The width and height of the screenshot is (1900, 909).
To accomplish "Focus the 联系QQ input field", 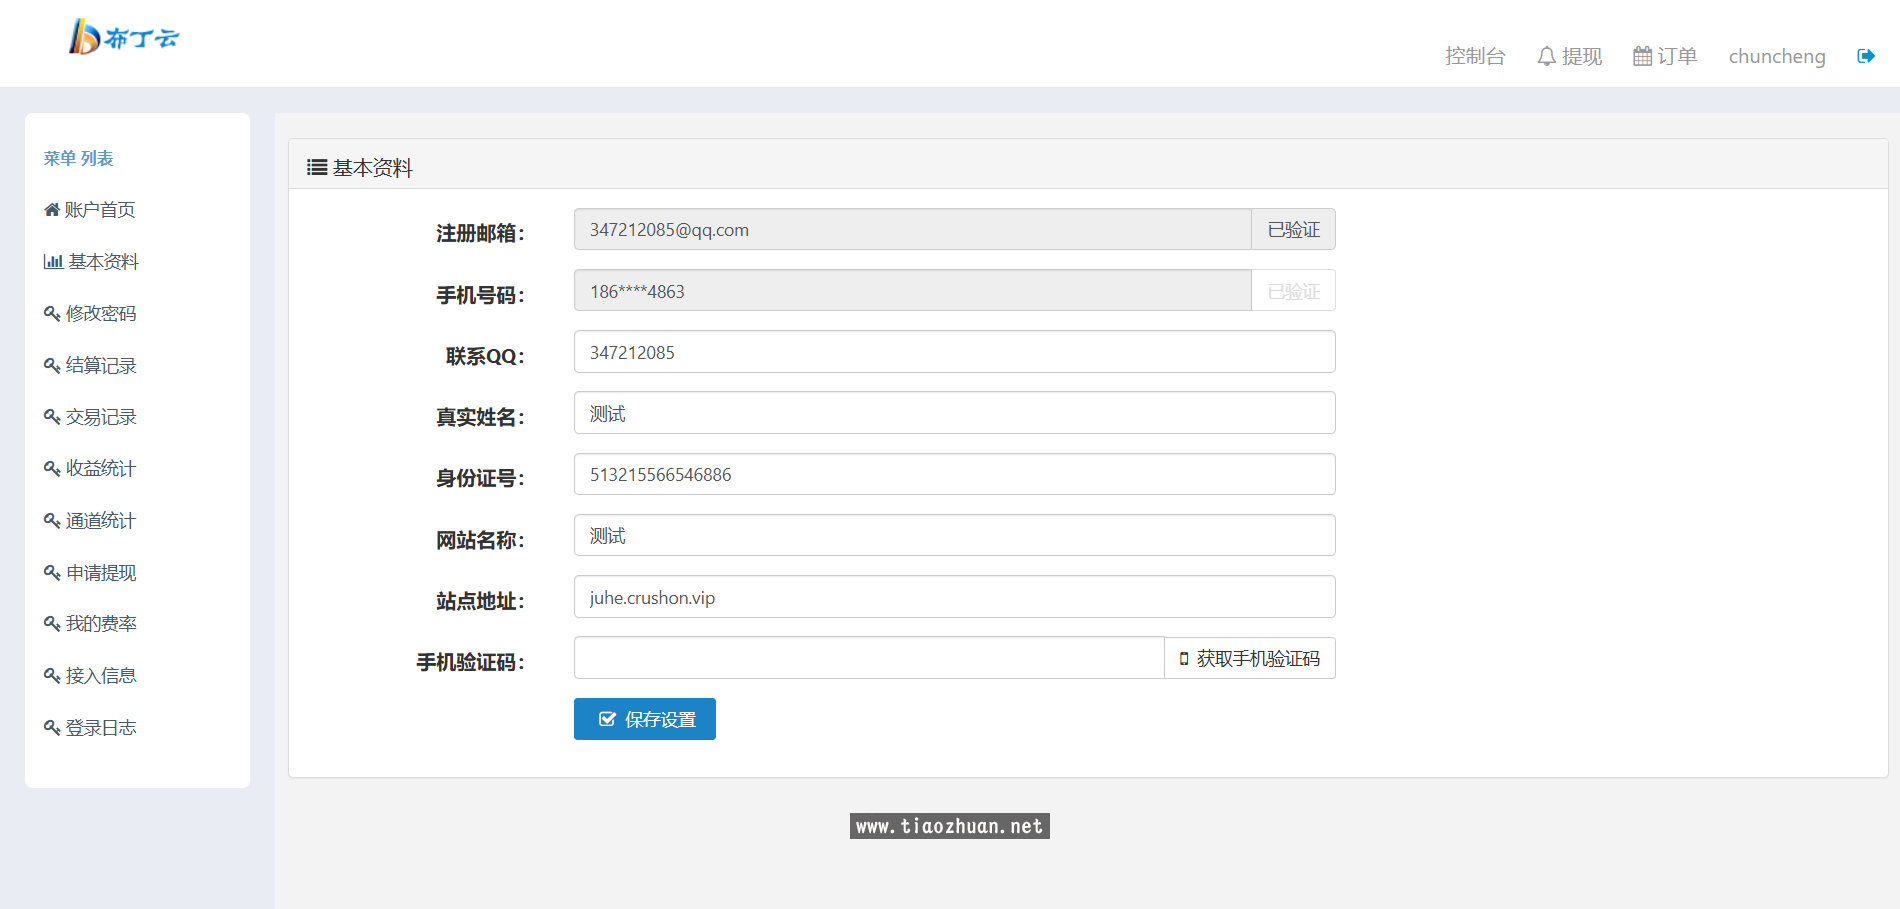I will pyautogui.click(x=954, y=352).
